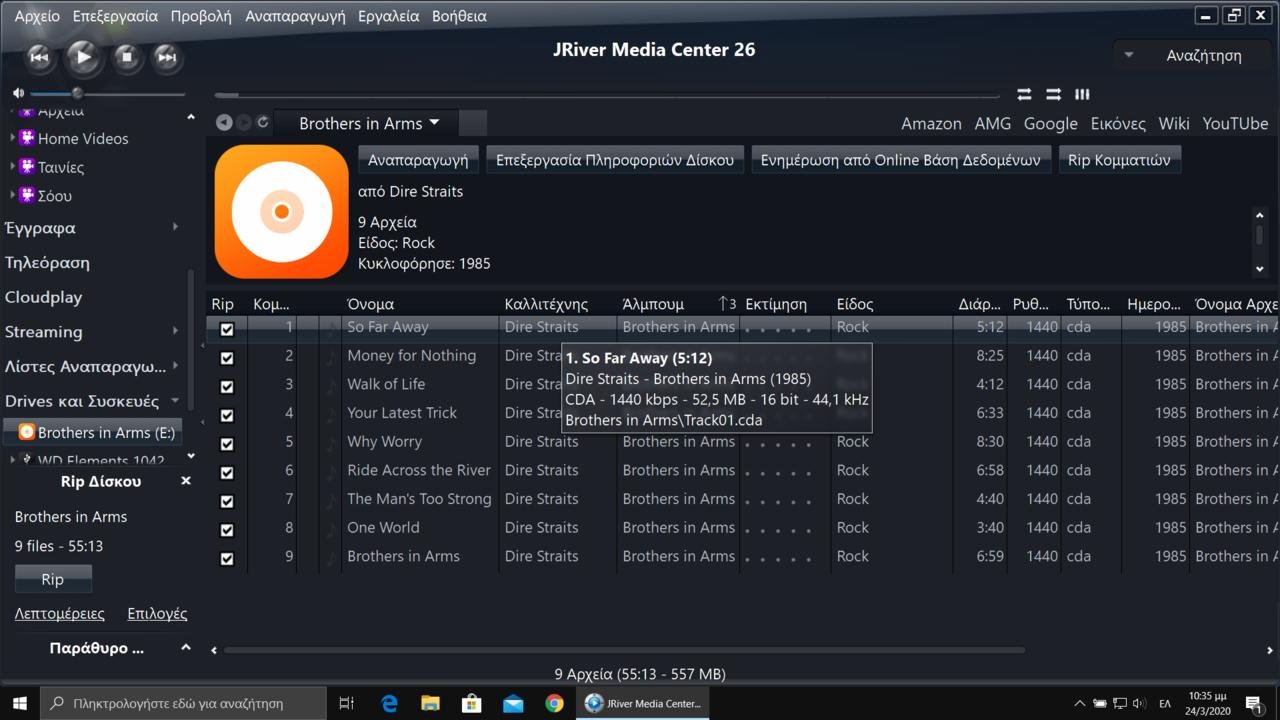Click the Rip Κομματιών button
Viewport: 1280px width, 720px height.
(1119, 160)
